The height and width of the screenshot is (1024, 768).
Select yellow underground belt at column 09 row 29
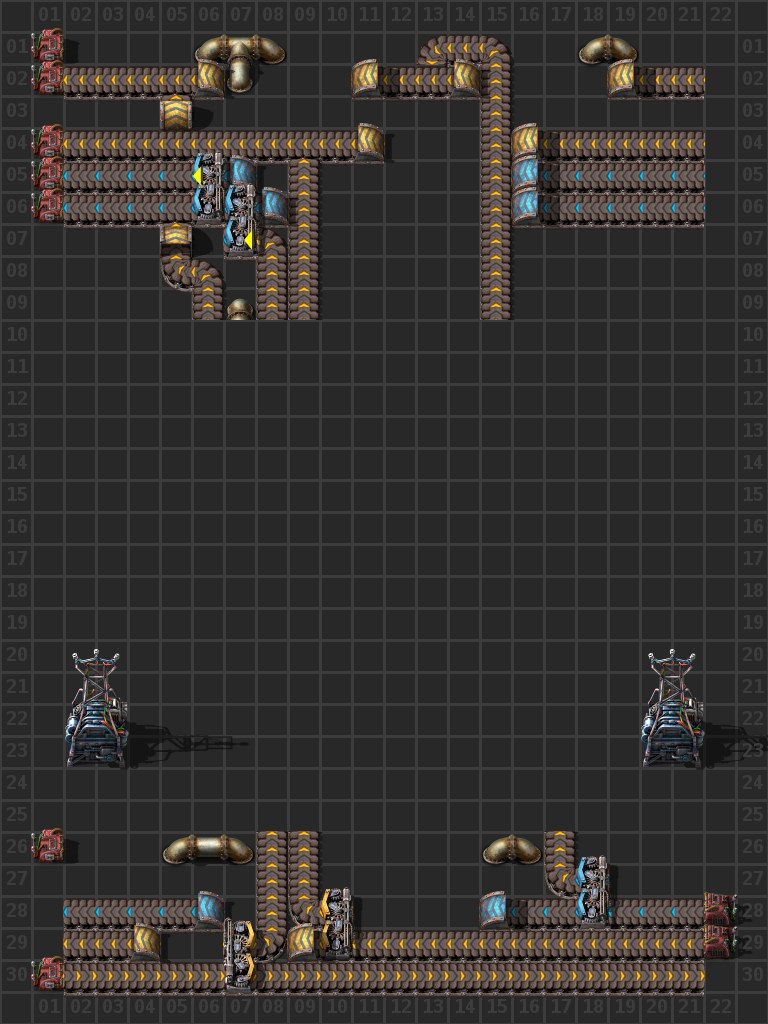pos(302,942)
